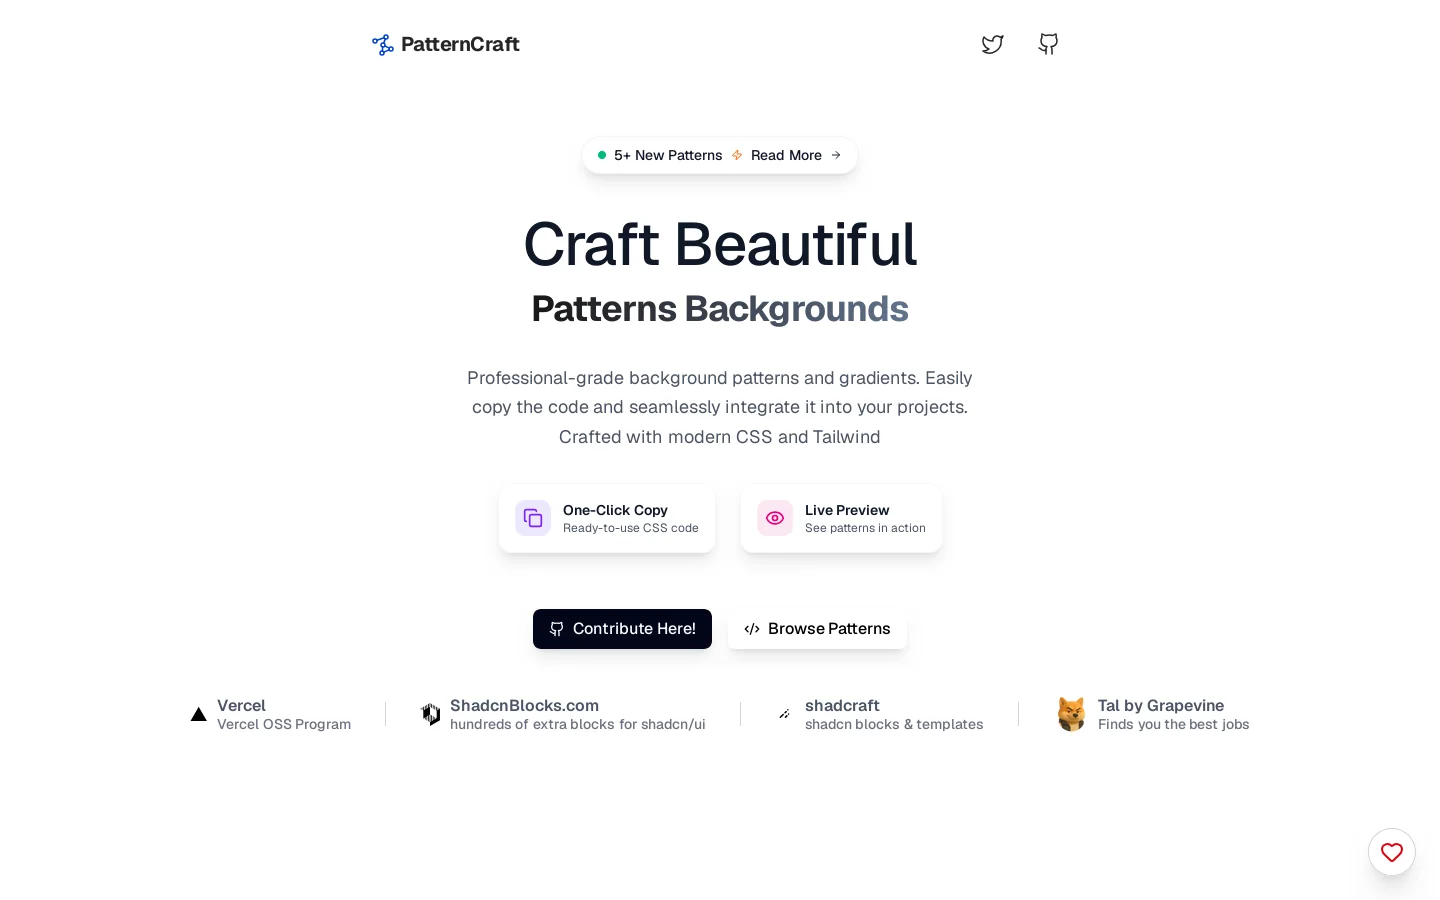
Task: Click 'Finds you the best jobs' text
Action: coord(1174,724)
